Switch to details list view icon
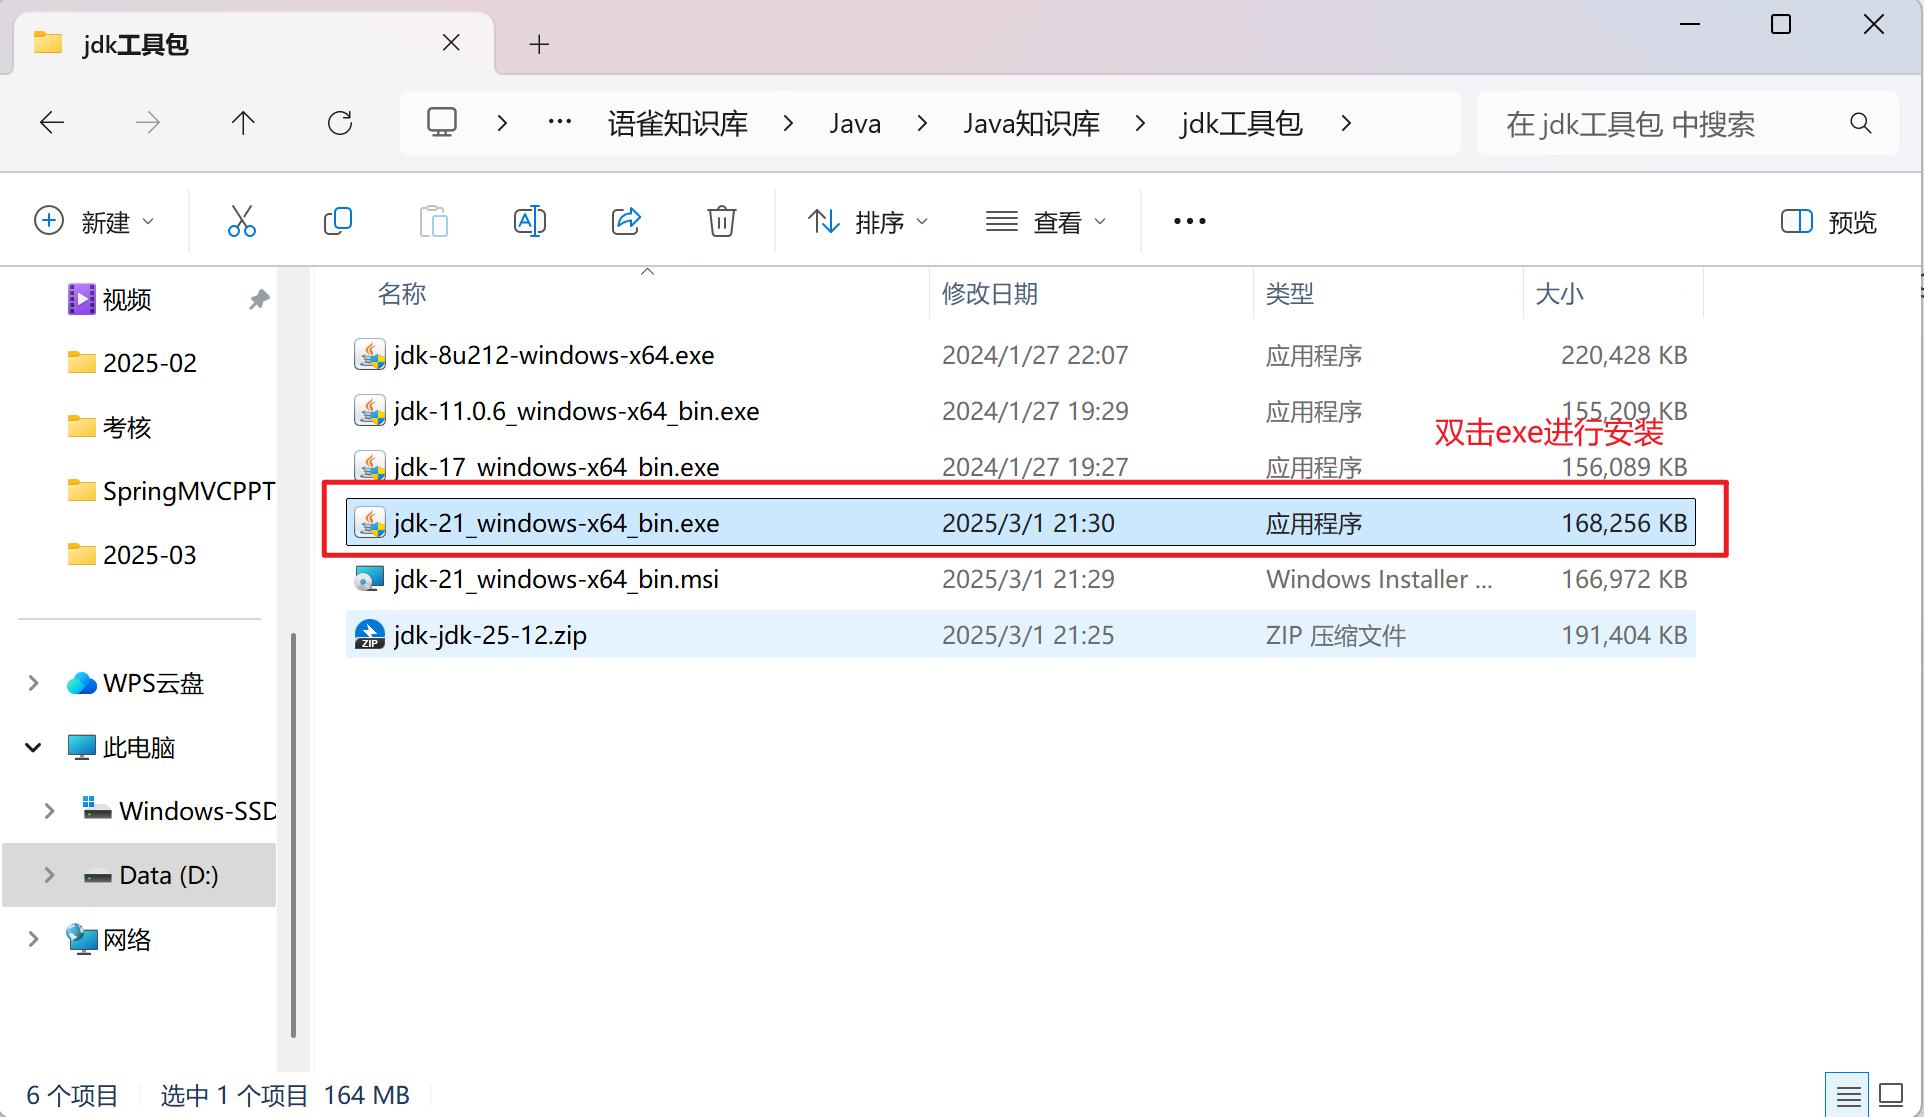The width and height of the screenshot is (1924, 1117). [x=1848, y=1095]
